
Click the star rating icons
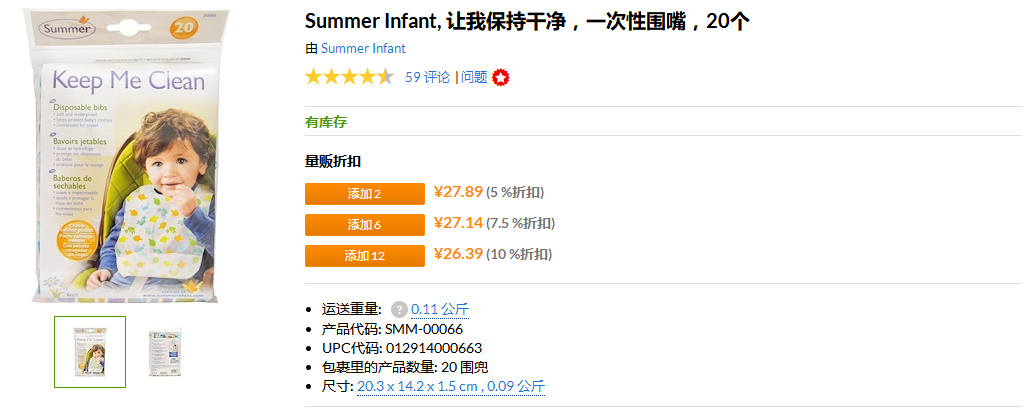[349, 77]
